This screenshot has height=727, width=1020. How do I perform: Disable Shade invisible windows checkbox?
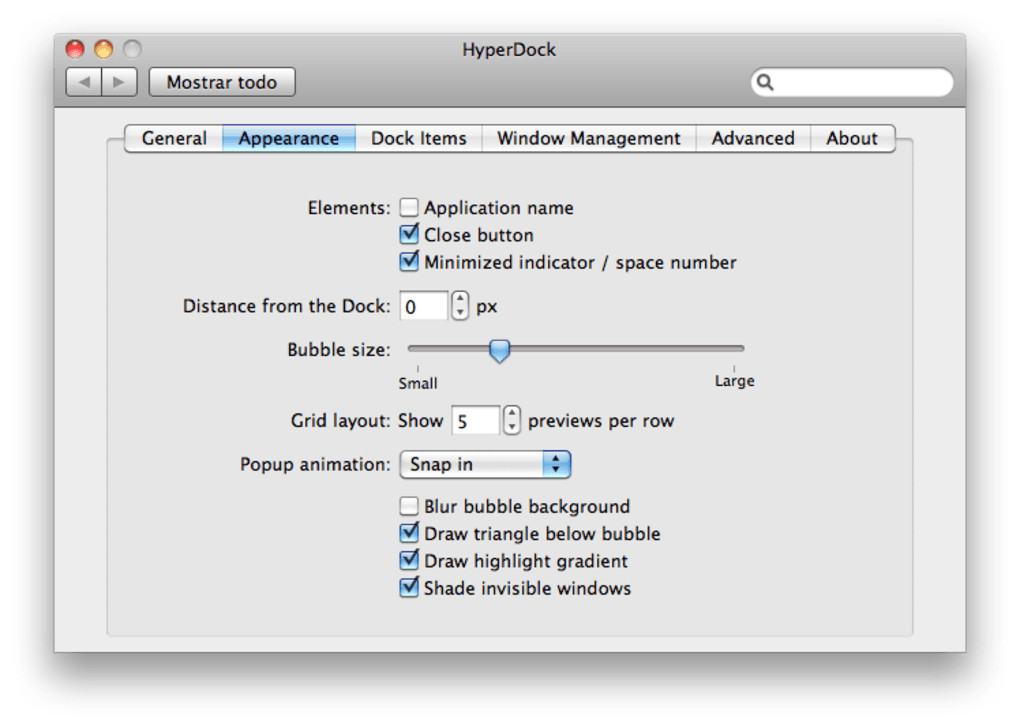tap(409, 588)
